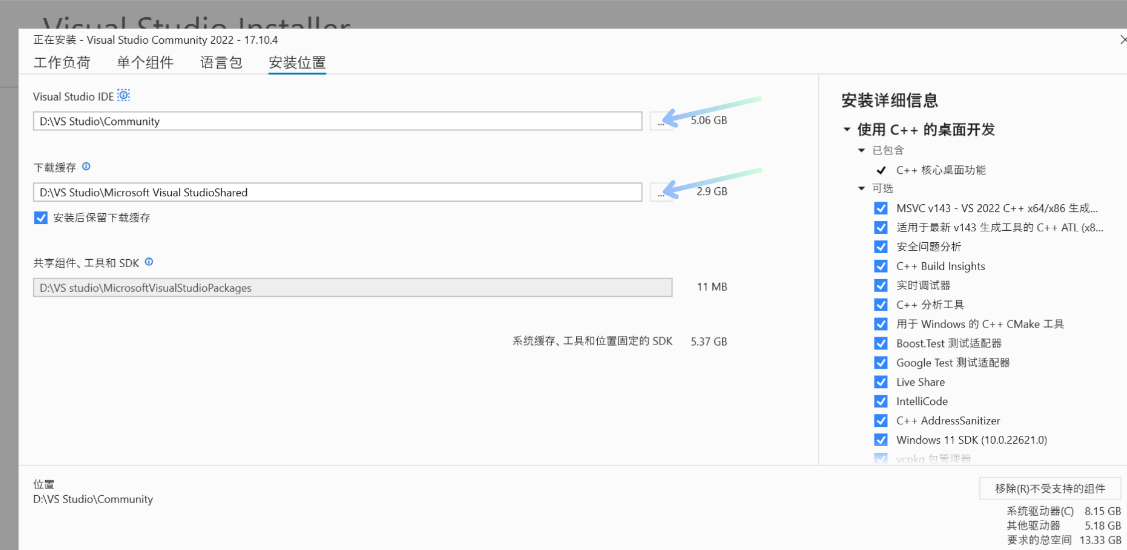The height and width of the screenshot is (550, 1127).
Task: Click info icon next to 下载缓存
Action: [86, 166]
